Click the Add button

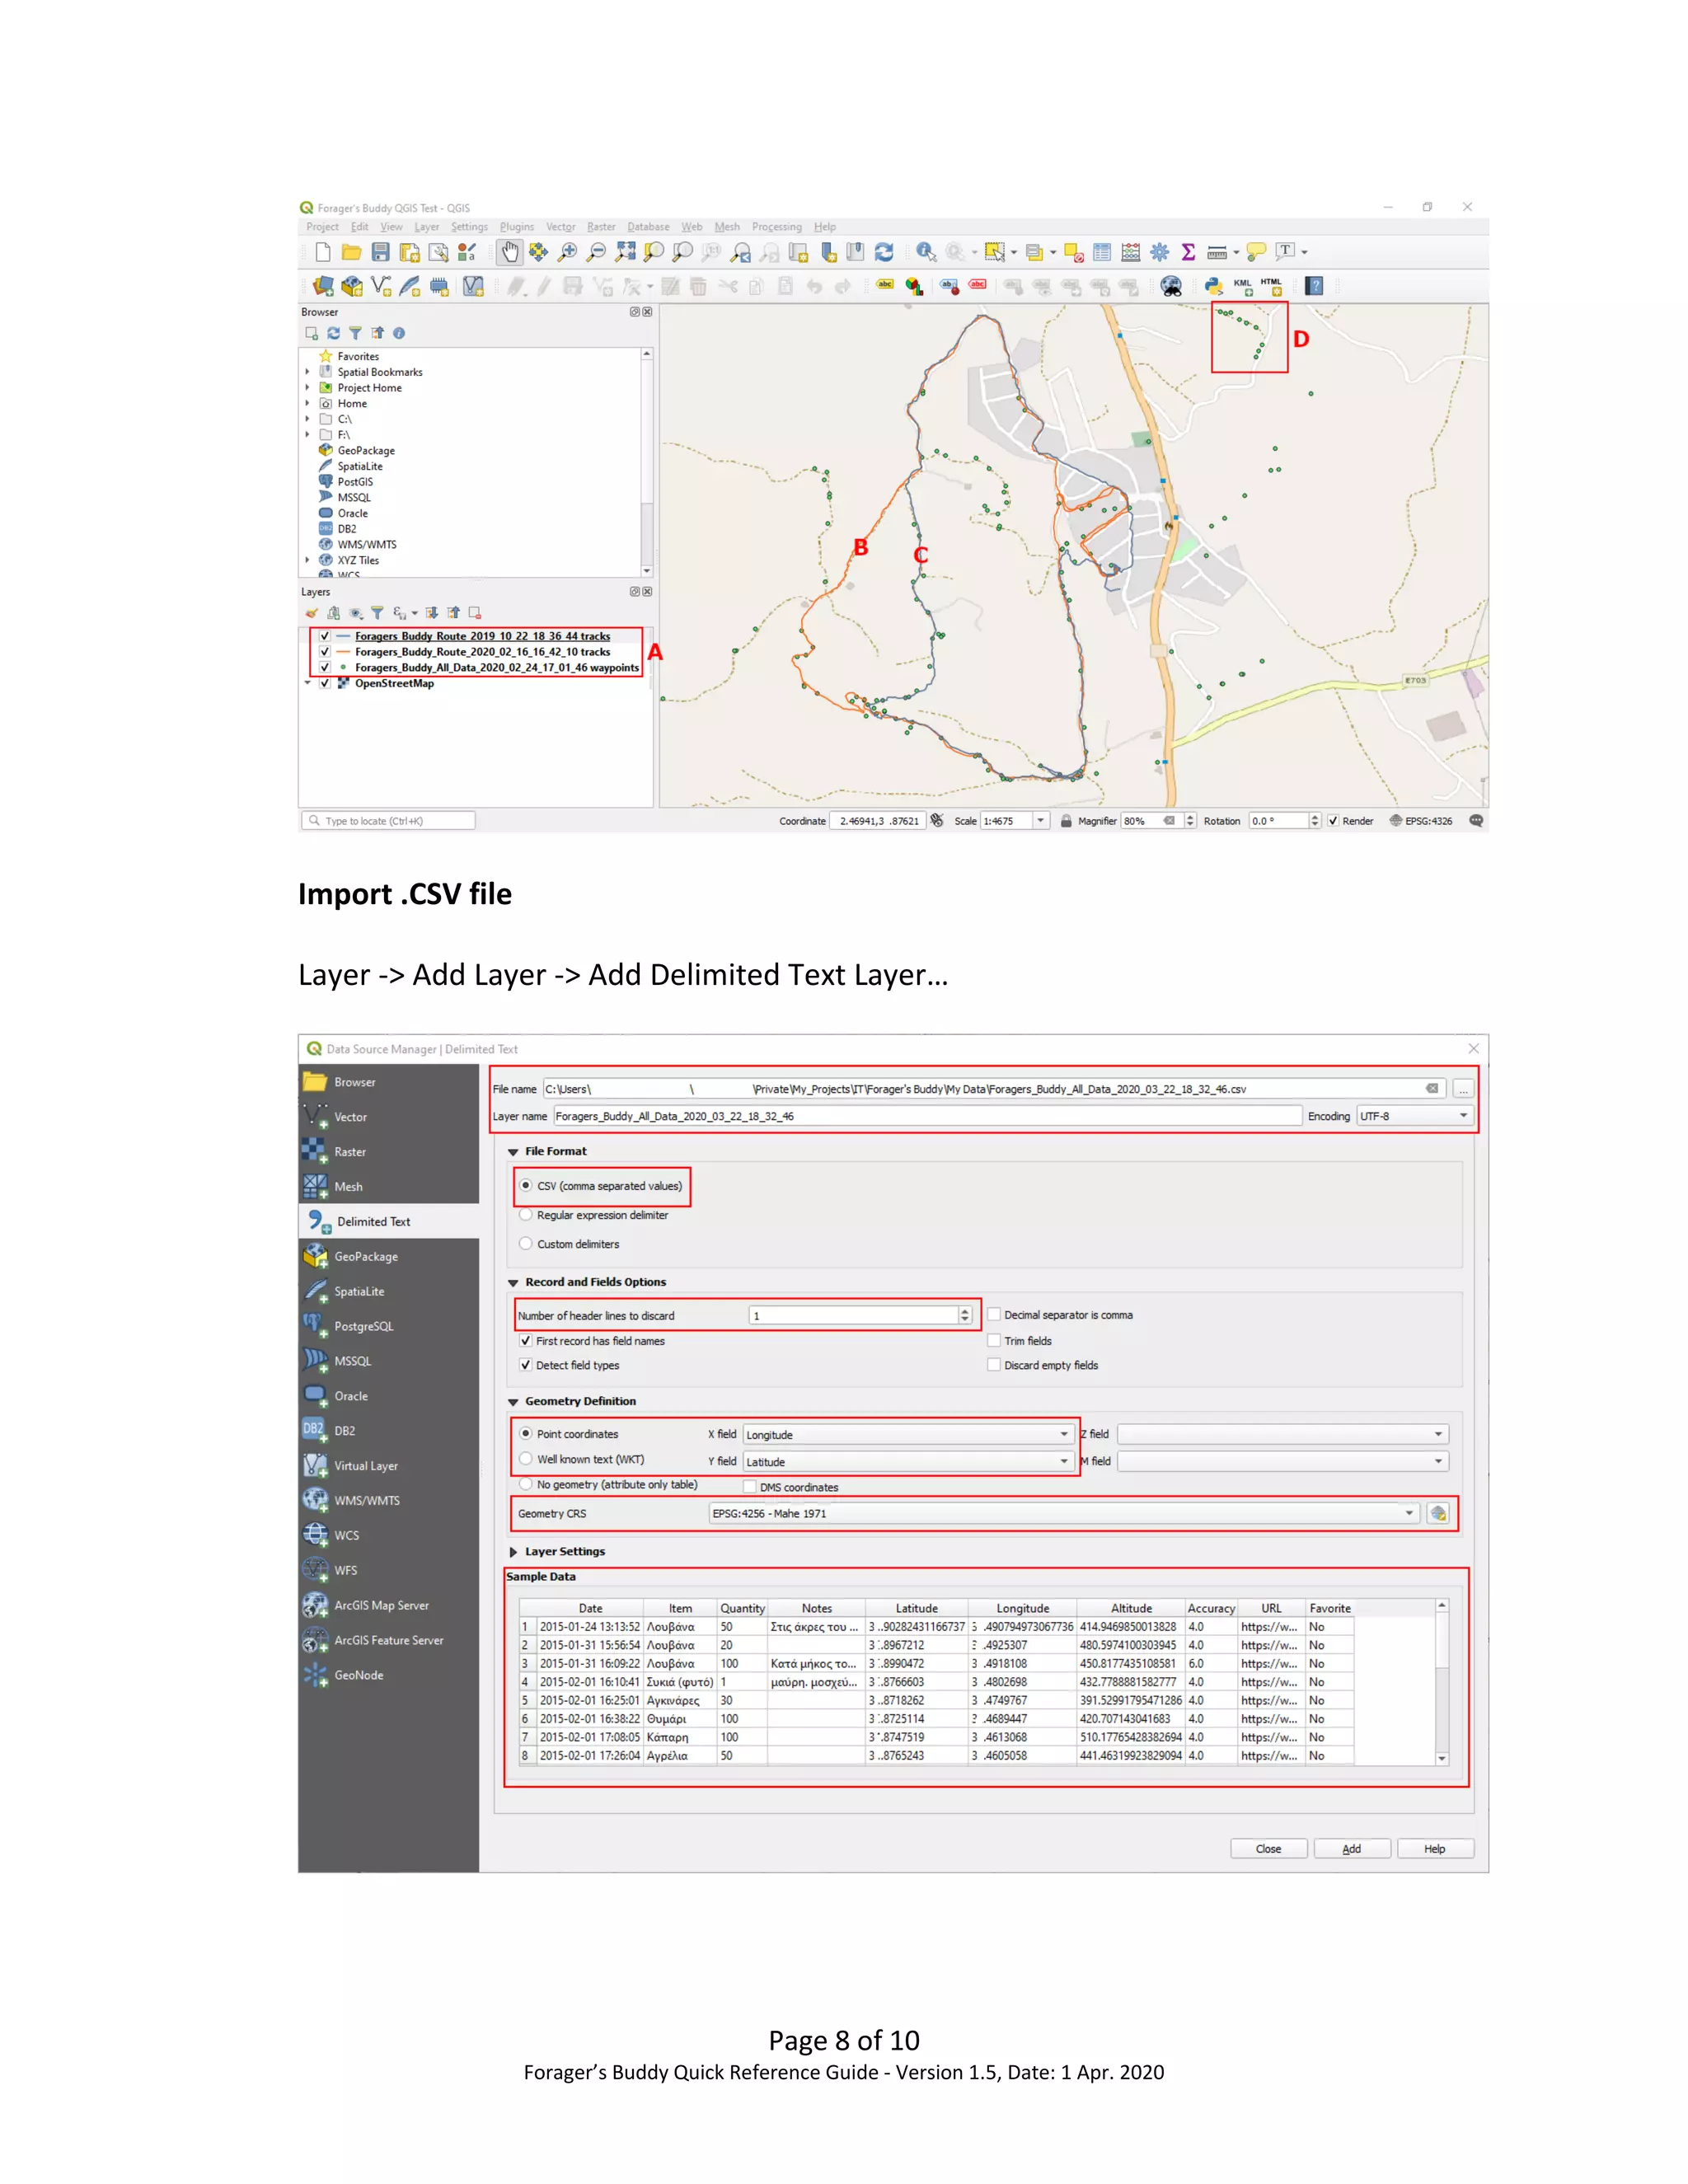click(x=1351, y=1848)
